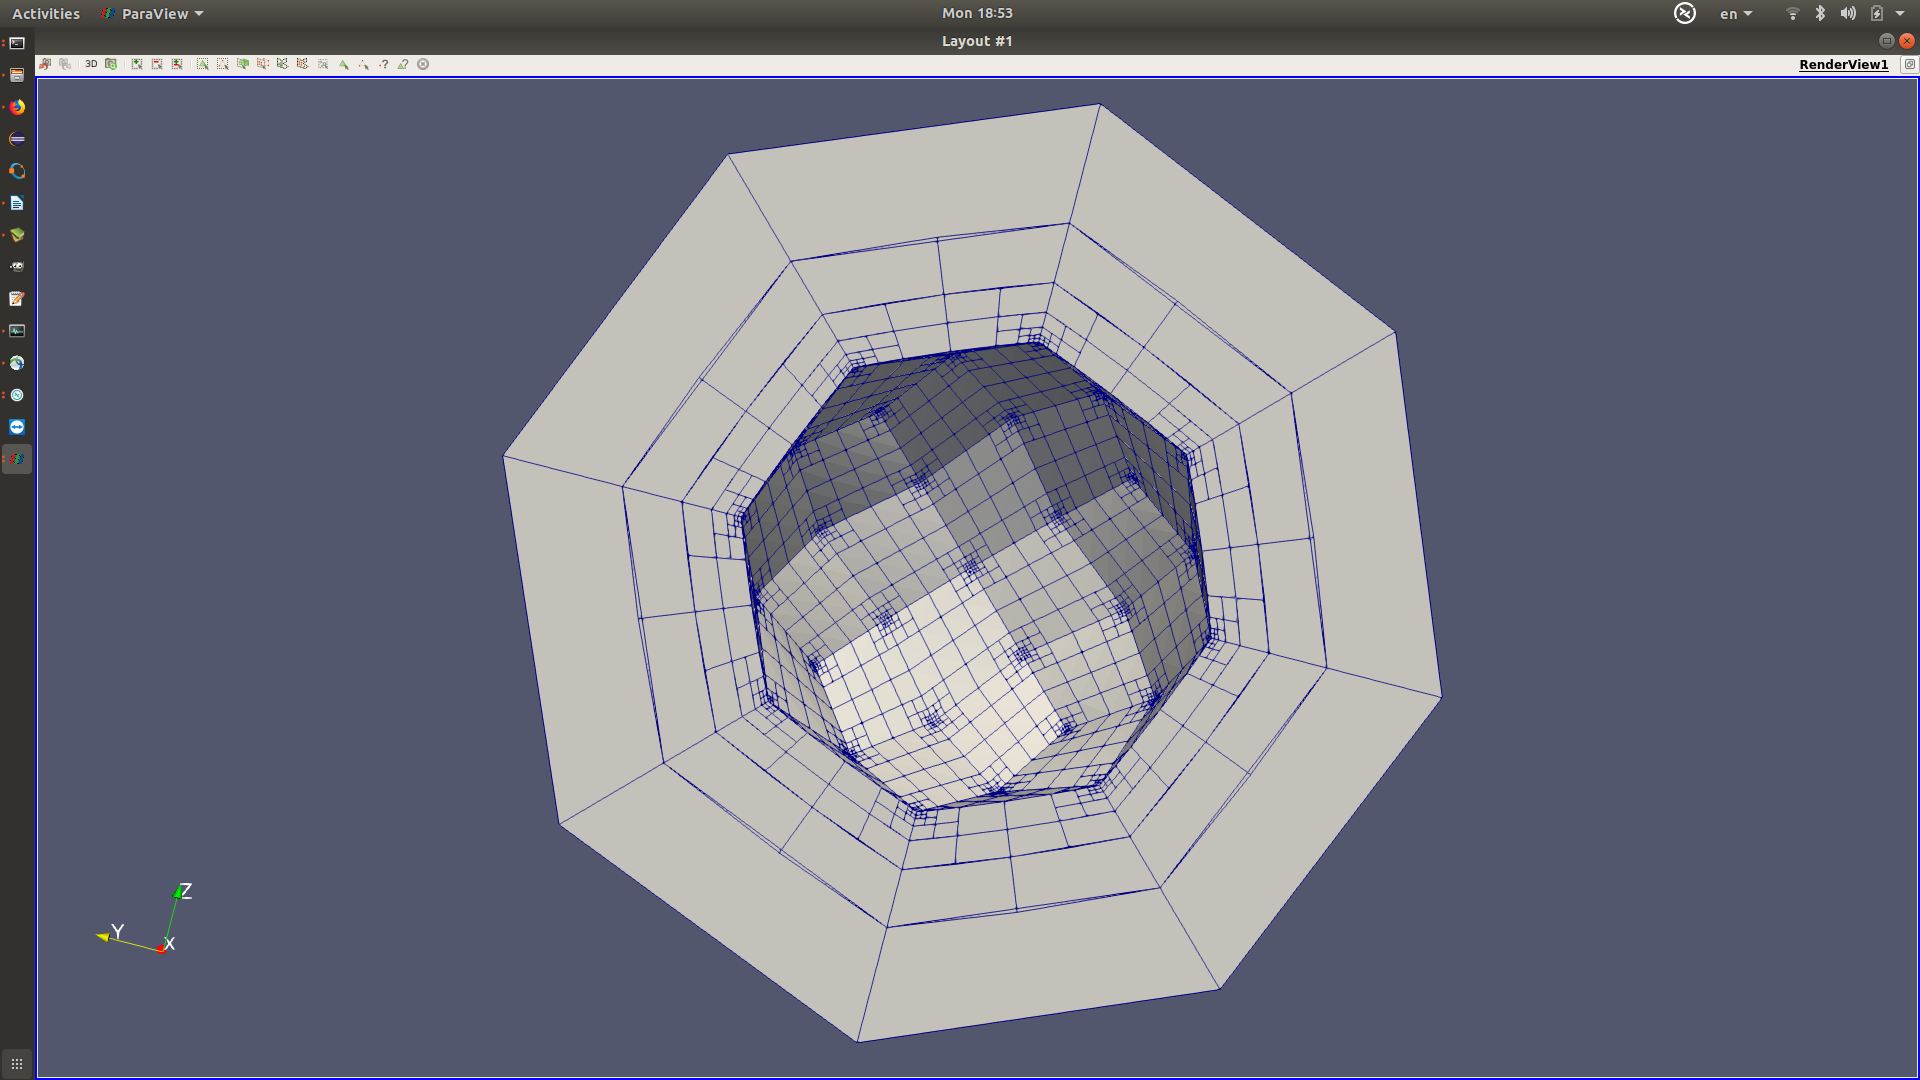Open the text editor dock icon
Viewport: 1920px width, 1080px height.
(17, 299)
